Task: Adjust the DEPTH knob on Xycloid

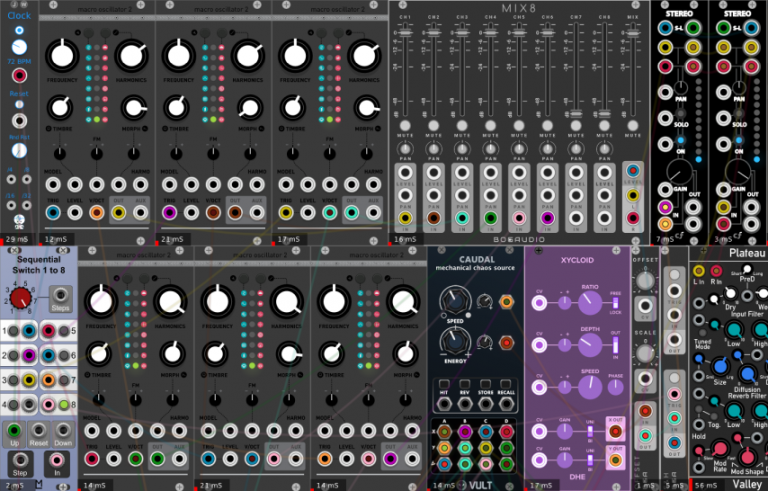Action: (x=590, y=345)
